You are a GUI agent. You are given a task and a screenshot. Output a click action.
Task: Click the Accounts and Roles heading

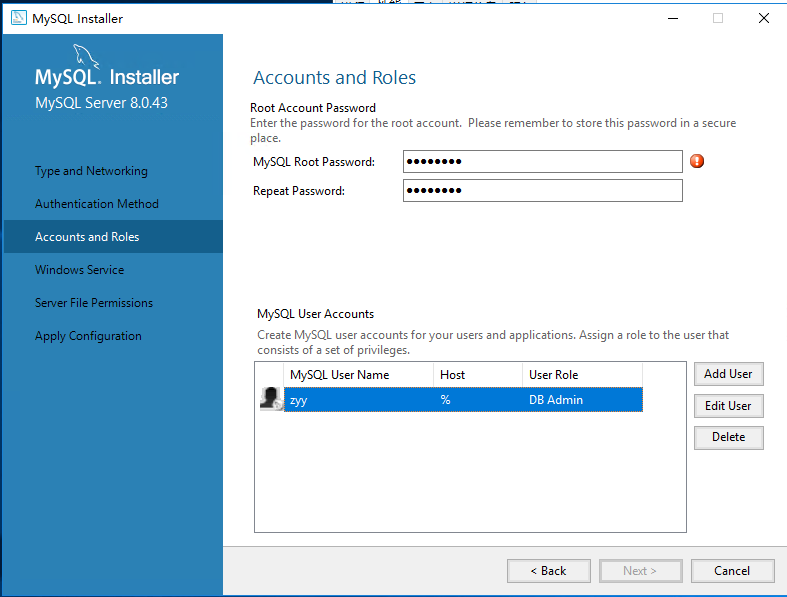click(334, 77)
